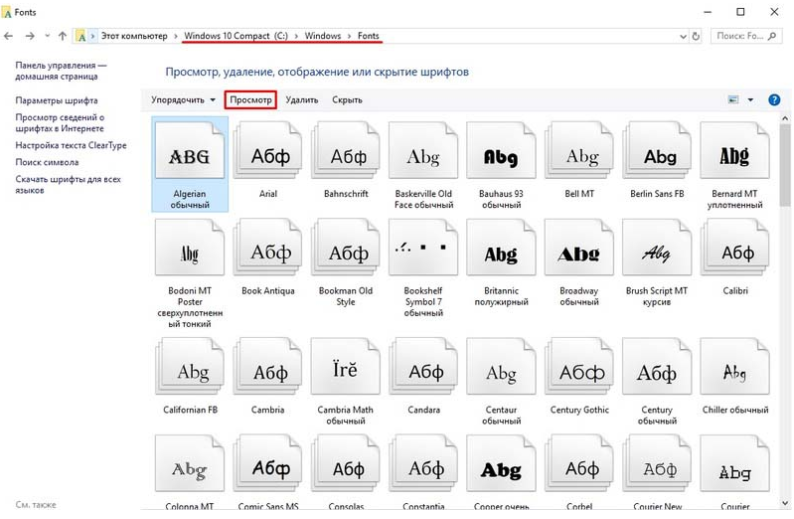The height and width of the screenshot is (519, 794).
Task: Select the Courier New font icon
Action: [x=657, y=463]
